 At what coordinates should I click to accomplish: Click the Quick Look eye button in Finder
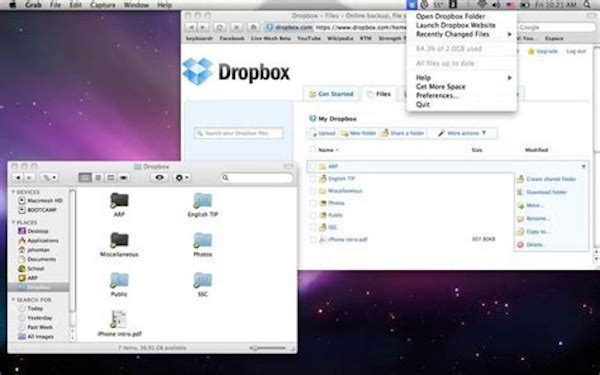pos(160,178)
